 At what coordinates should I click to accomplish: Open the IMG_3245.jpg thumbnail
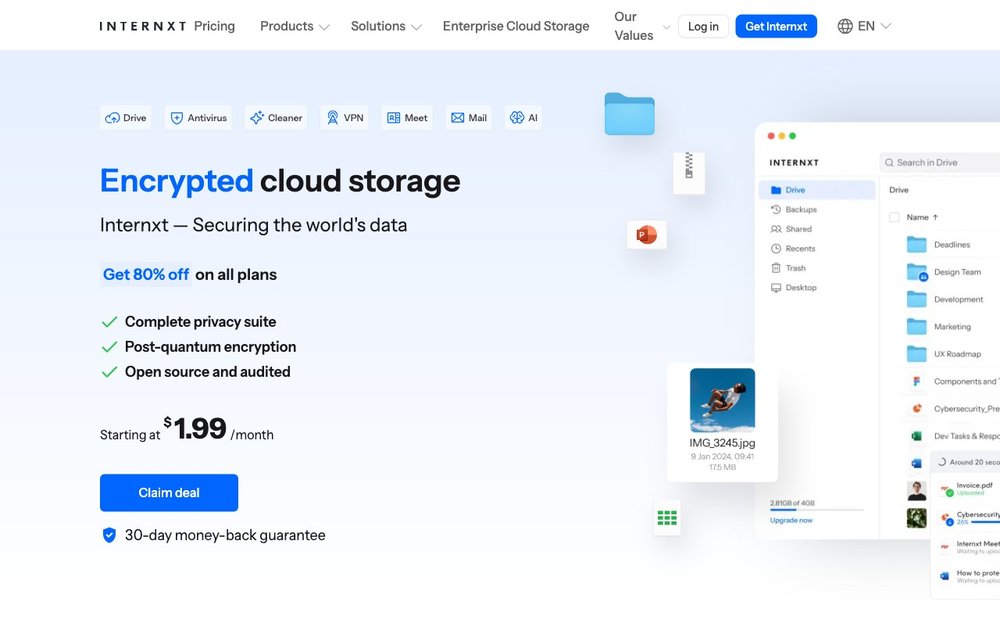pos(723,400)
